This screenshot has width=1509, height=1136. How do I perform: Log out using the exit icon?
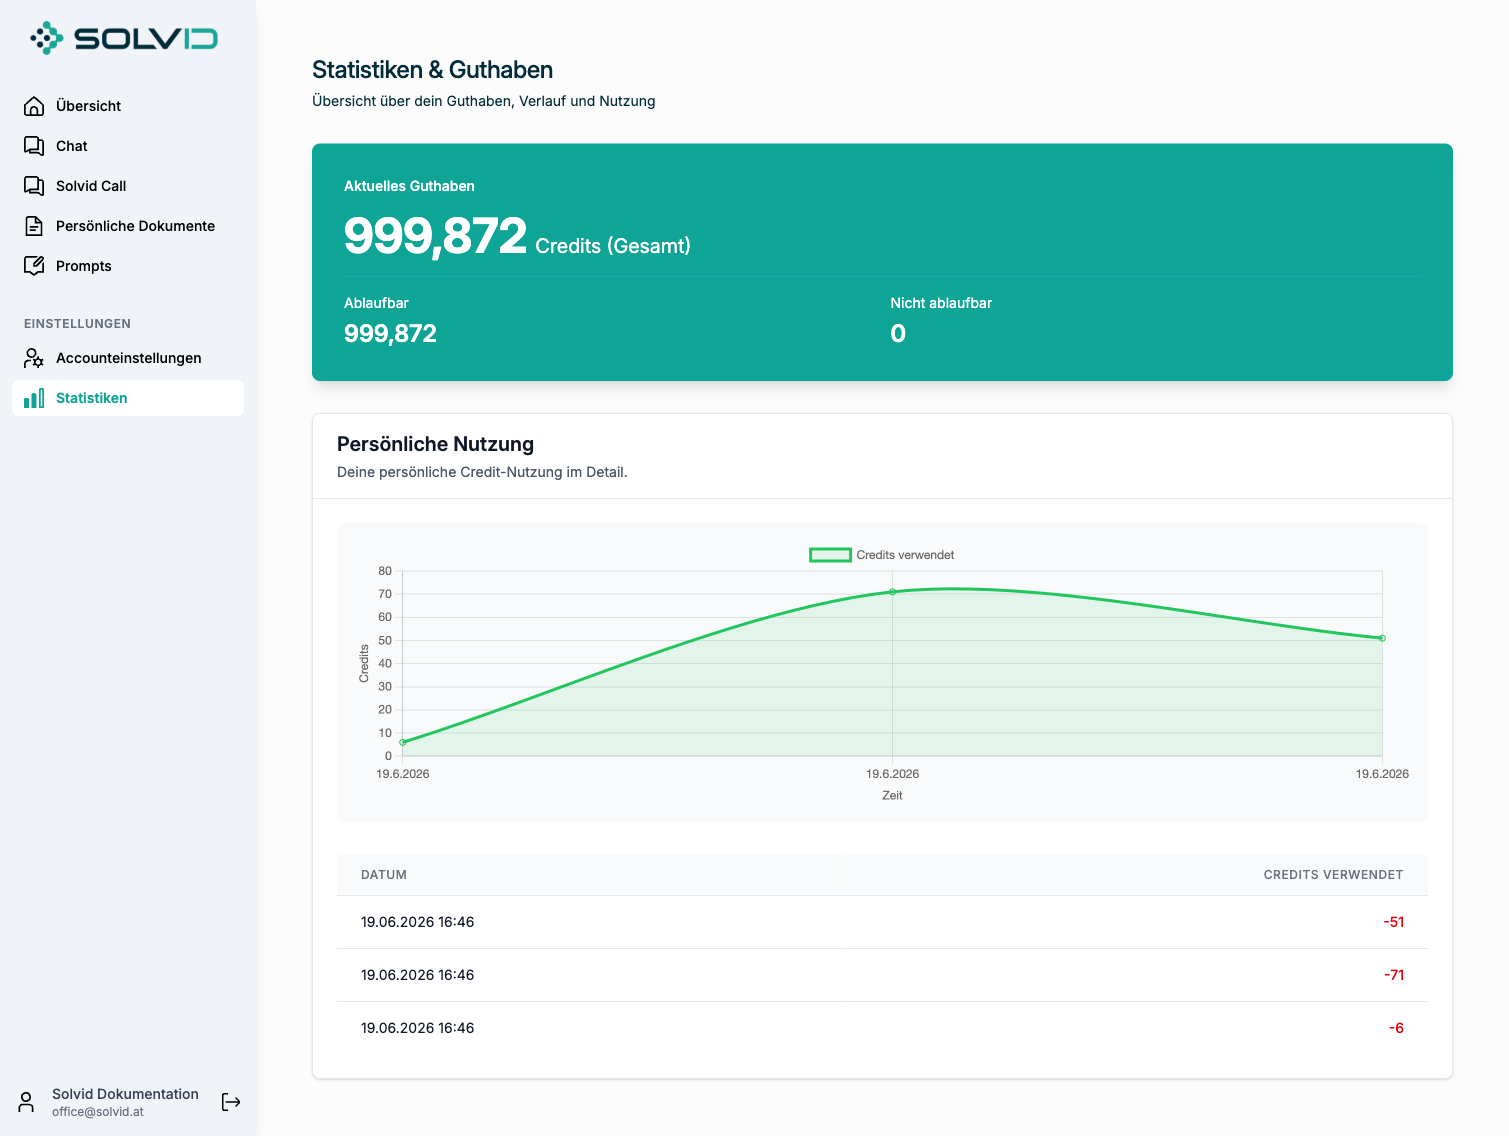[231, 1102]
